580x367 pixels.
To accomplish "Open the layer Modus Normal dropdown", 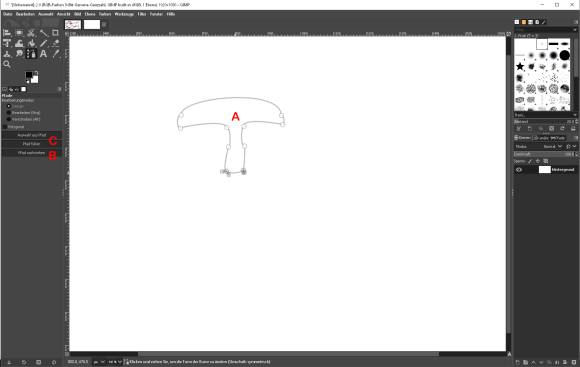I will click(552, 147).
